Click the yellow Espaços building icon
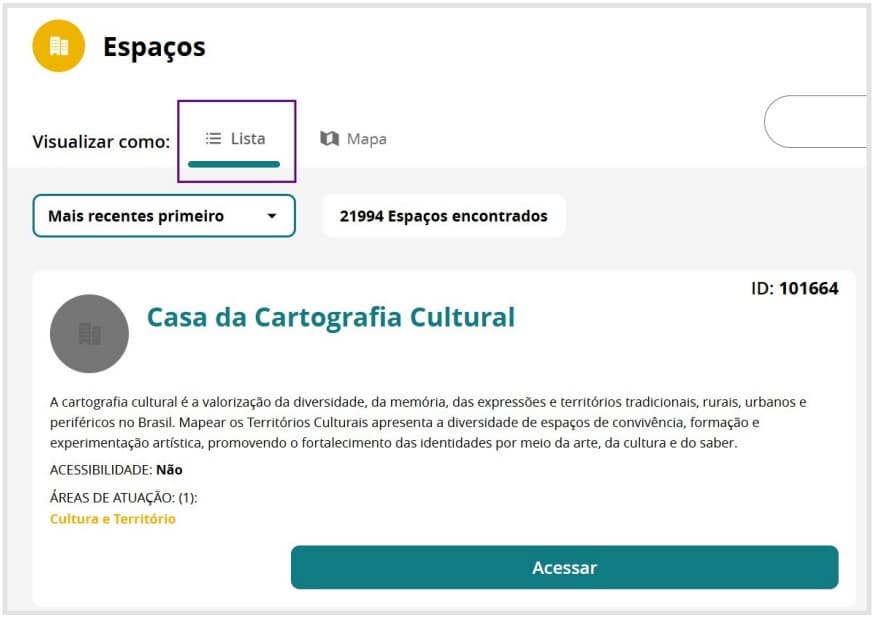This screenshot has height=617, width=872. coord(59,46)
